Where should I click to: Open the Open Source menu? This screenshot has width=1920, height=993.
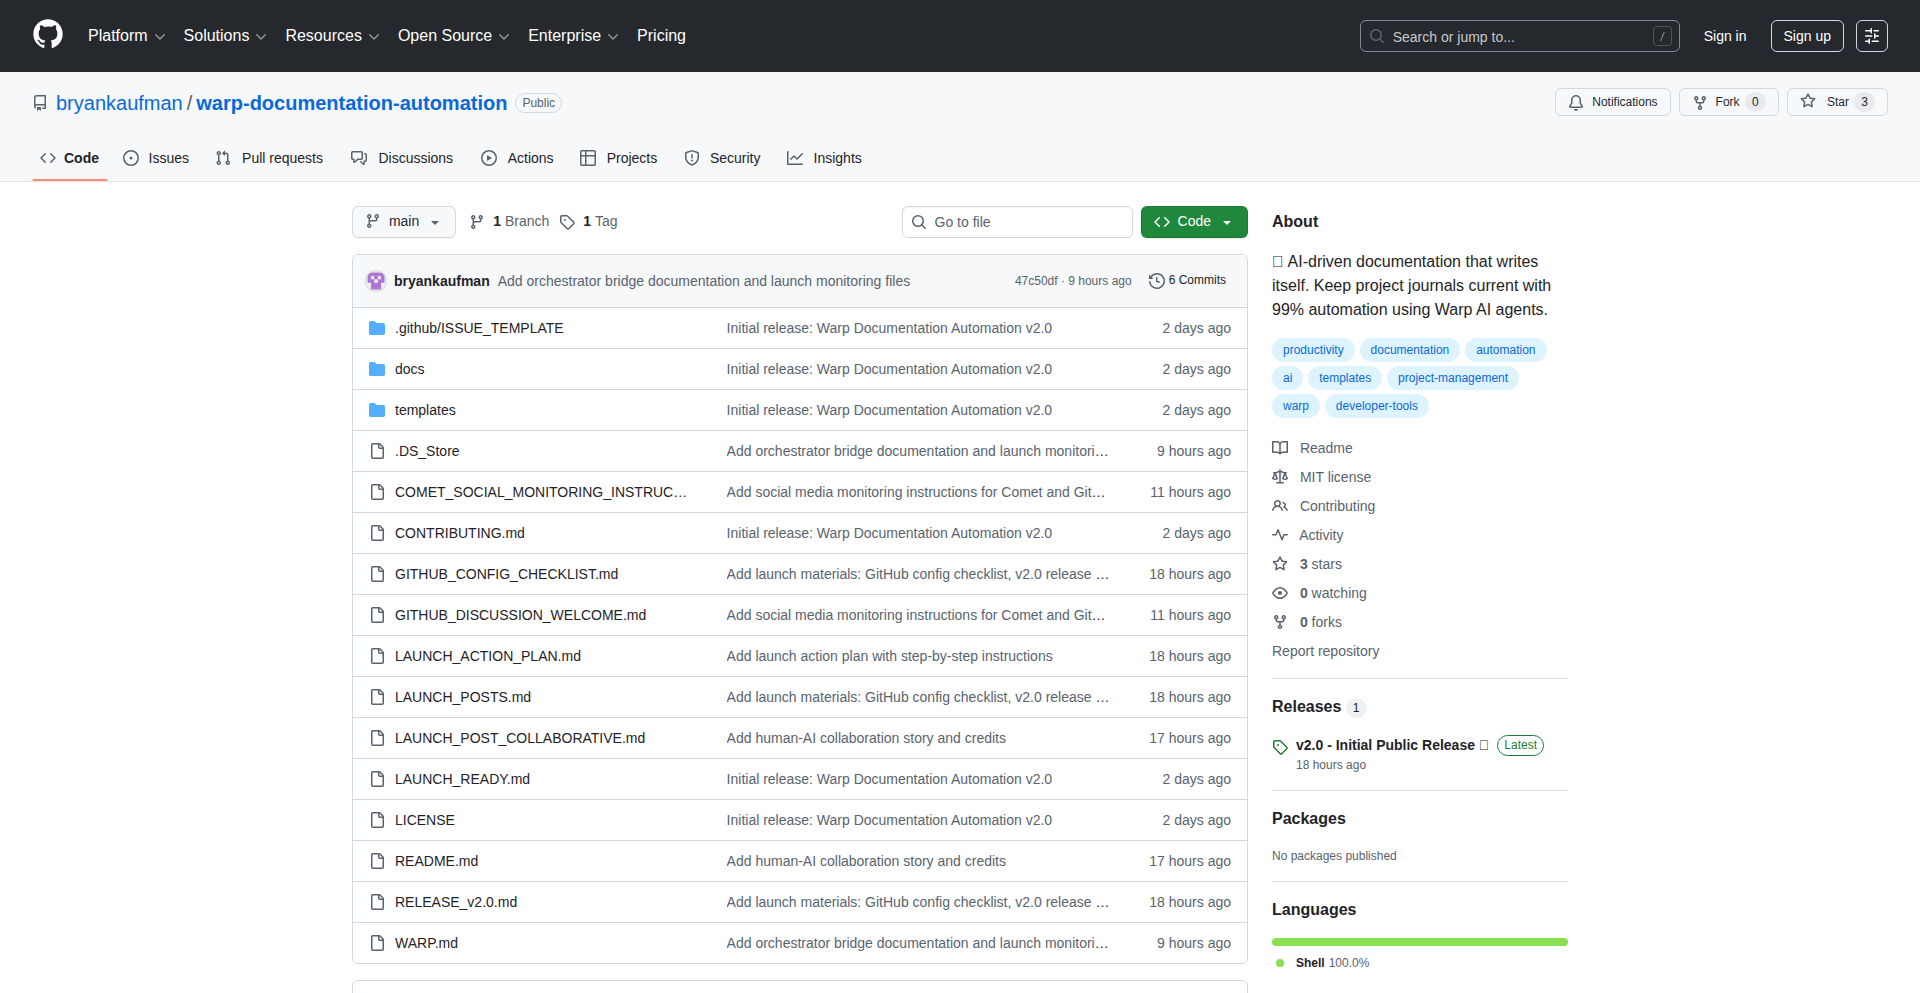pyautogui.click(x=453, y=36)
